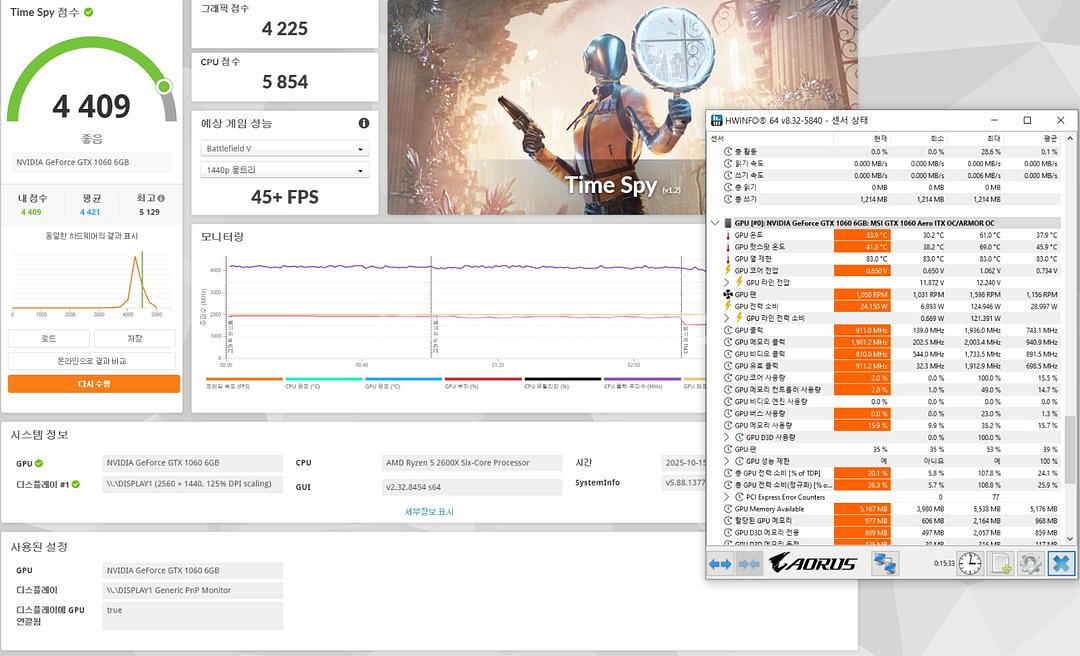This screenshot has height=656, width=1080.
Task: Expand PCI Express Error Counters row
Action: click(x=727, y=497)
